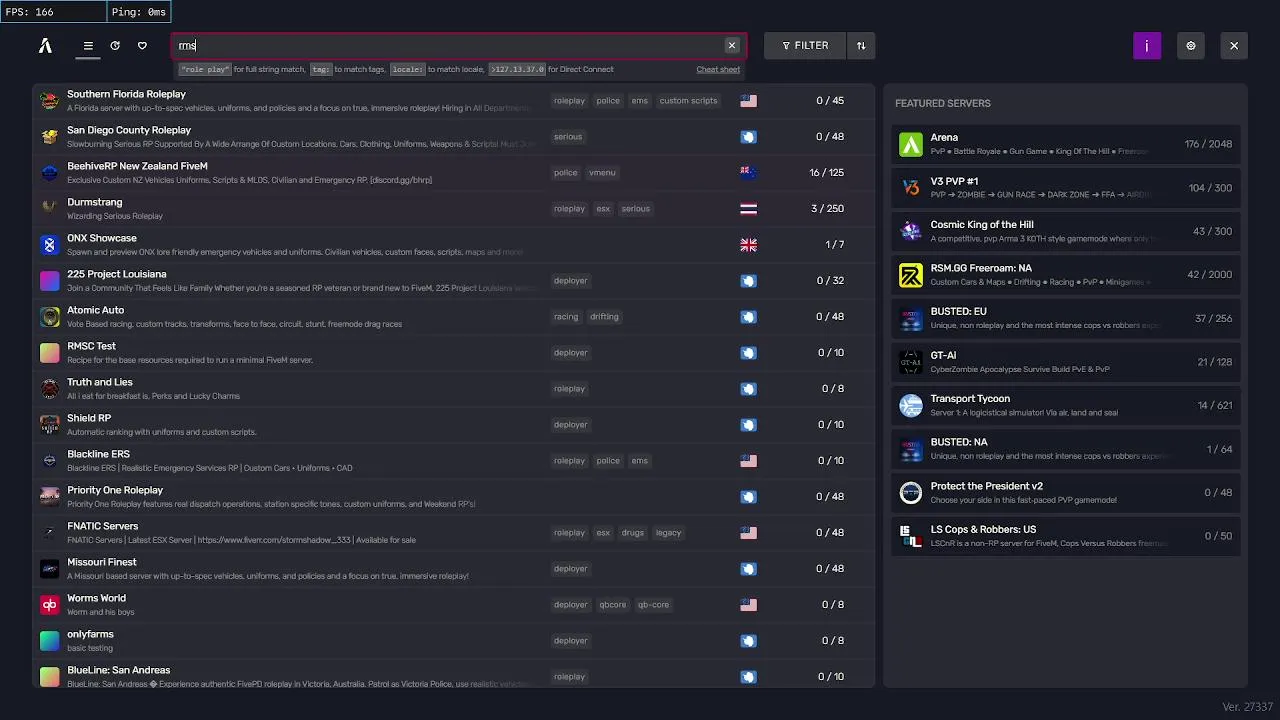Select Truth and Lies server
The width and height of the screenshot is (1280, 720).
click(454, 389)
